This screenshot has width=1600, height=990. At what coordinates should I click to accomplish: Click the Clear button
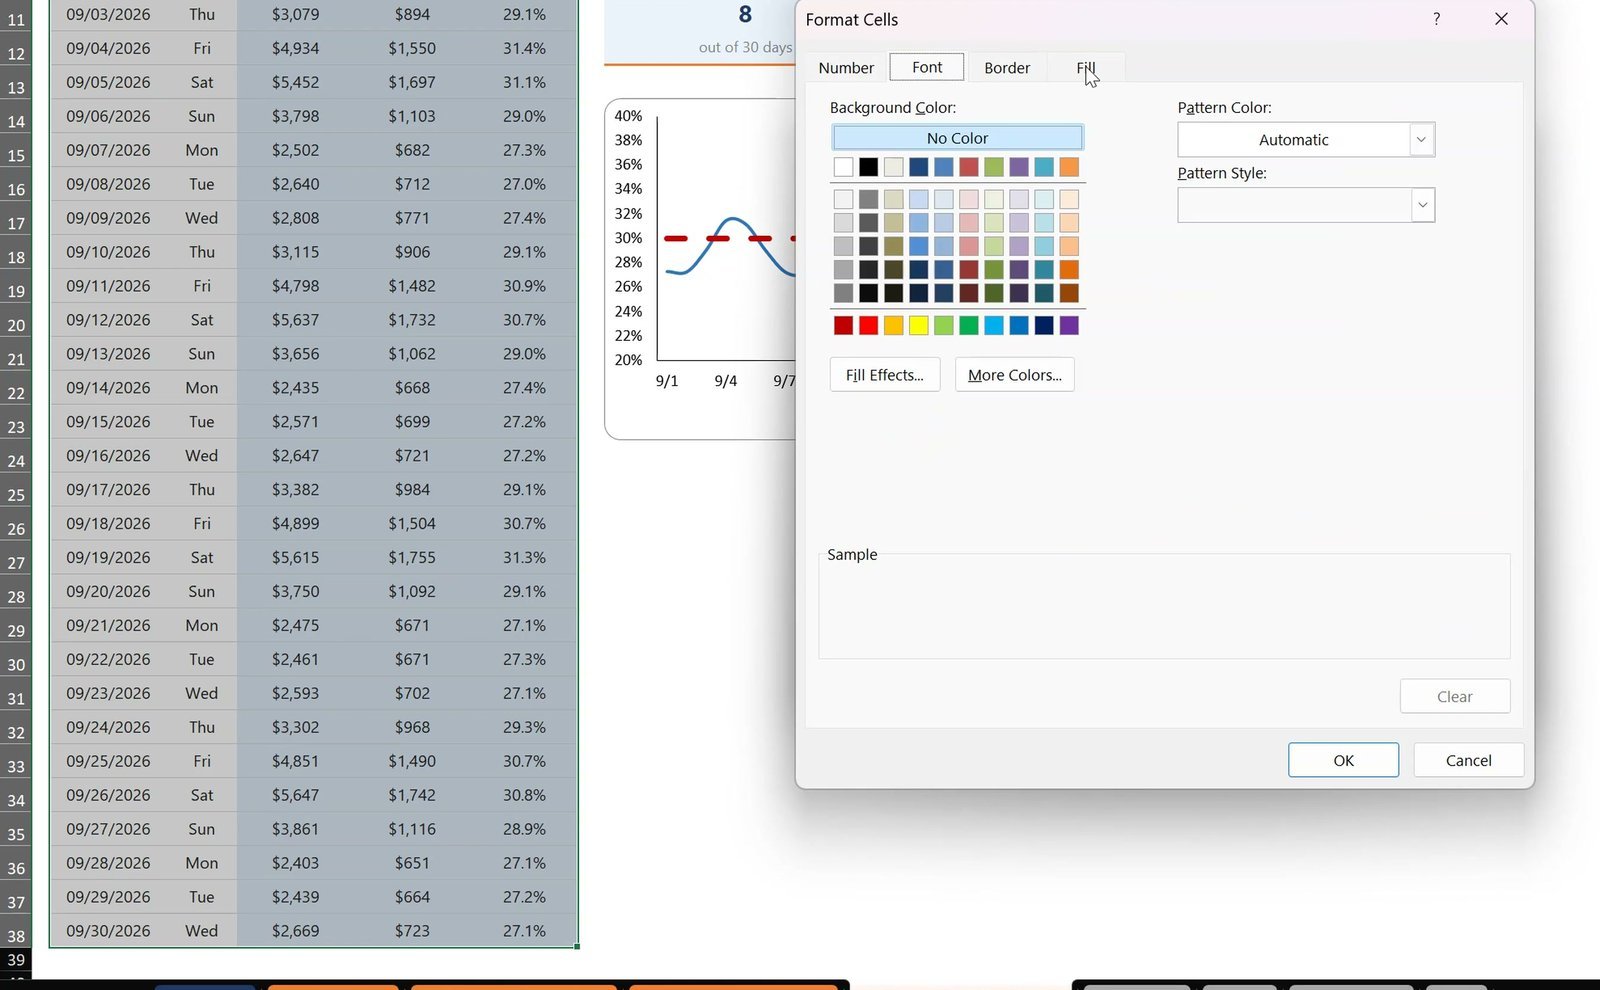[x=1455, y=696]
